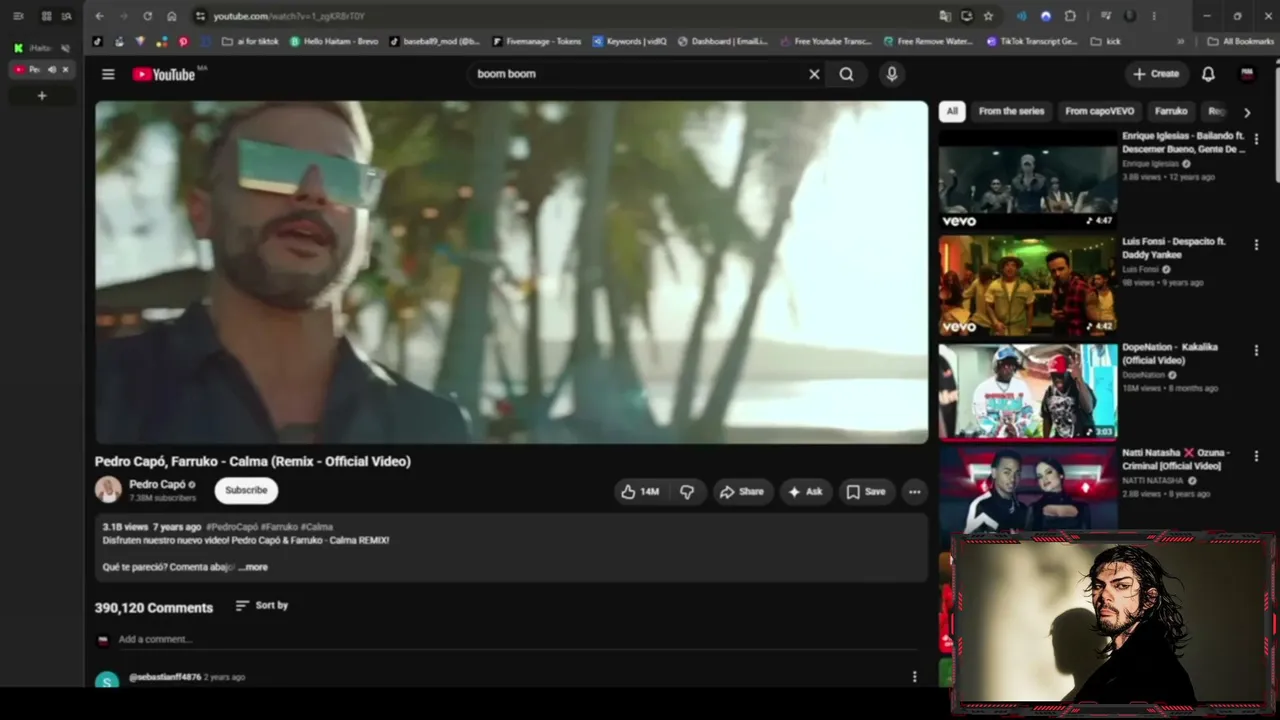1280x720 pixels.
Task: Go to the YouTube home logo
Action: 164,74
